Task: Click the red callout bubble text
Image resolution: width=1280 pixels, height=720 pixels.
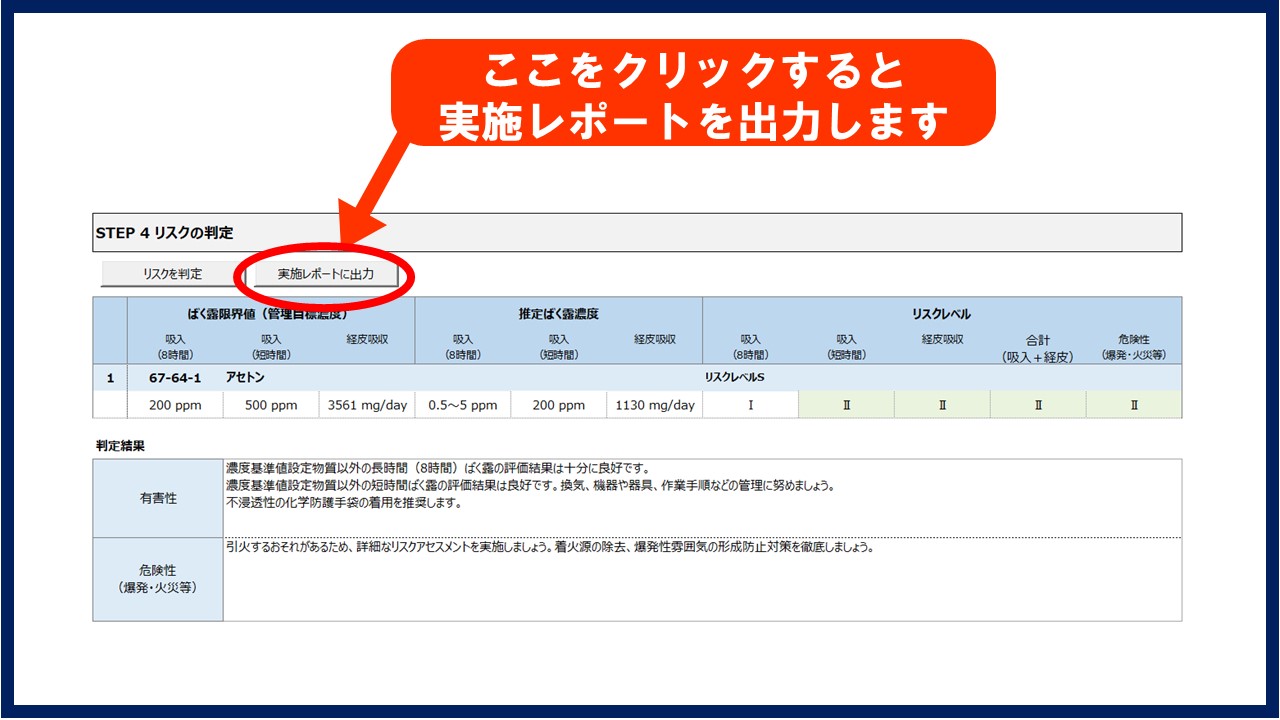Action: pyautogui.click(x=693, y=95)
